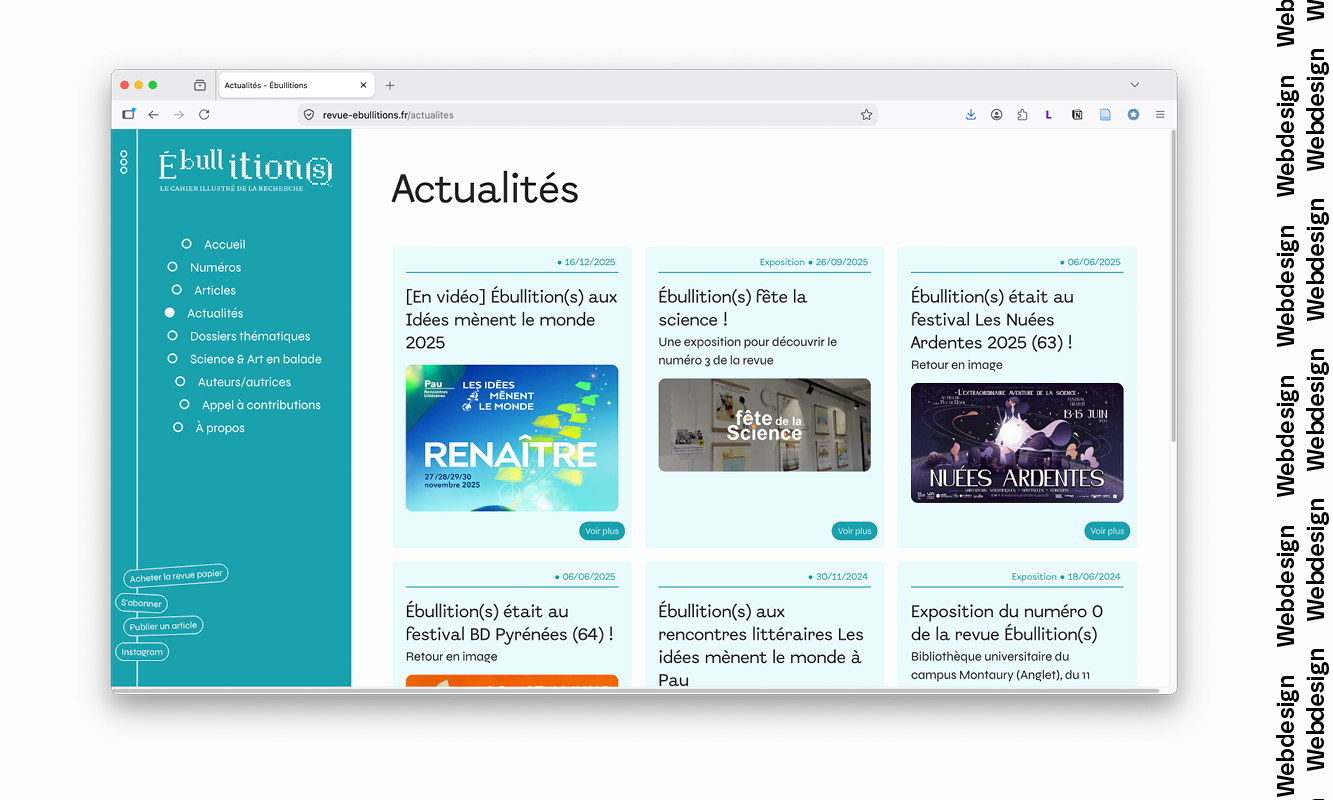
Task: Click the browser forward arrow
Action: pyautogui.click(x=179, y=115)
